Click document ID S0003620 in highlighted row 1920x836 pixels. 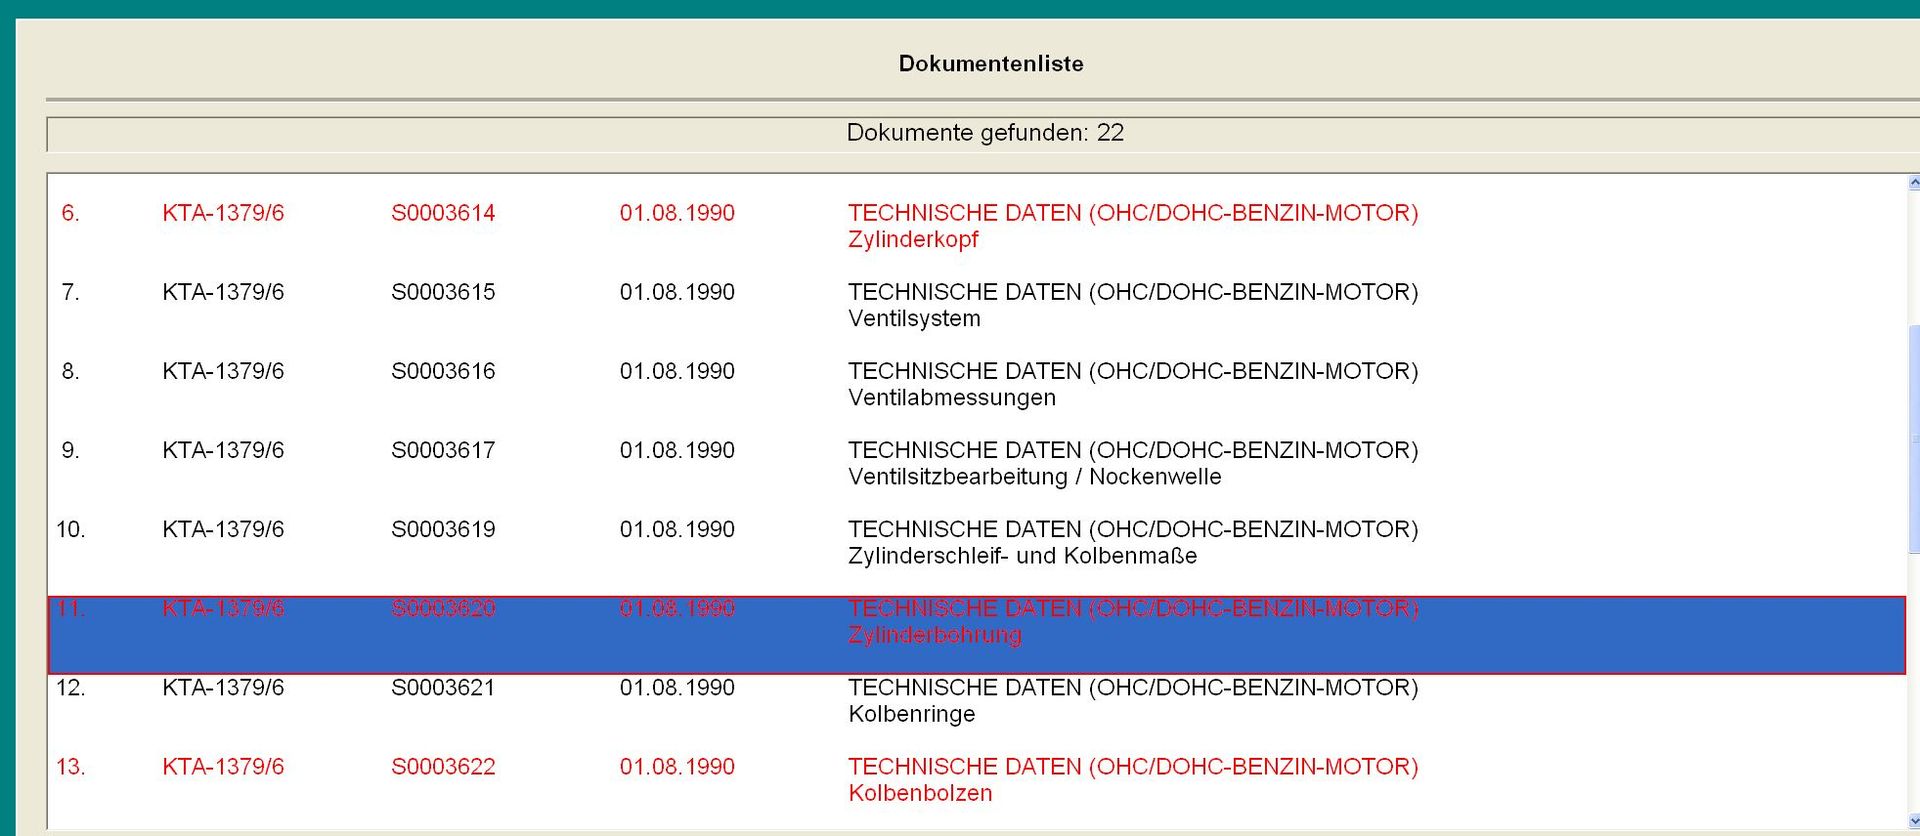coord(443,609)
